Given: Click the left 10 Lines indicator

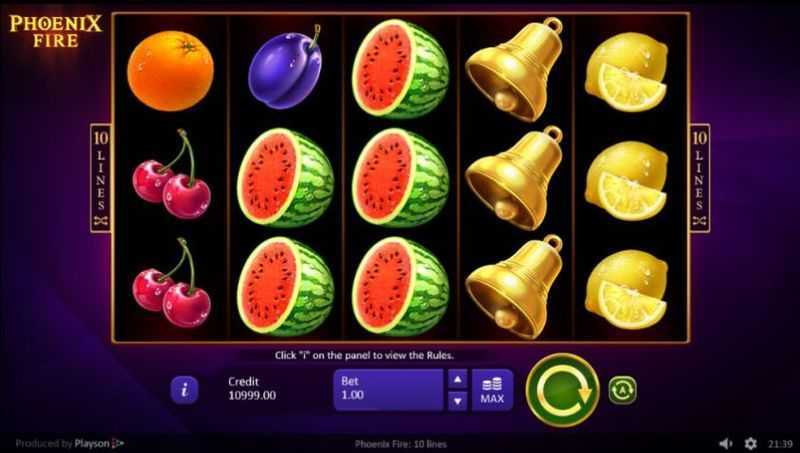Looking at the screenshot, I should 101,178.
